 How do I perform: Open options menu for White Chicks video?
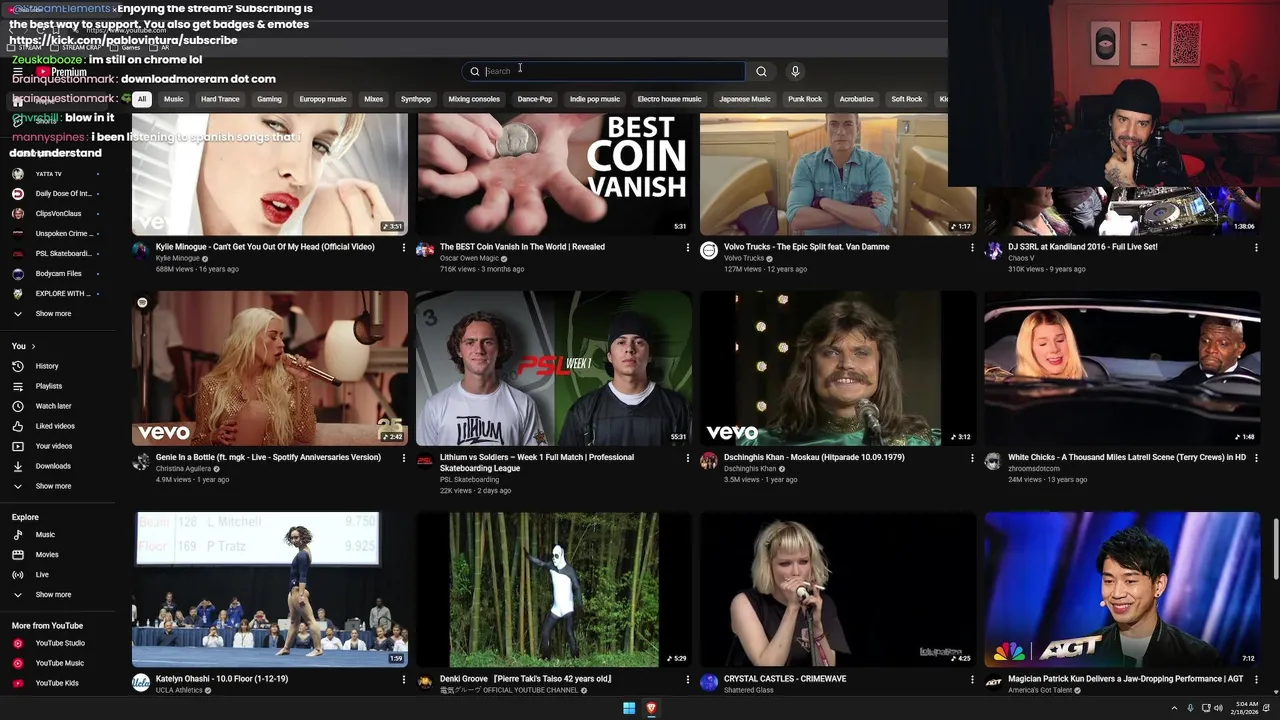click(1255, 458)
